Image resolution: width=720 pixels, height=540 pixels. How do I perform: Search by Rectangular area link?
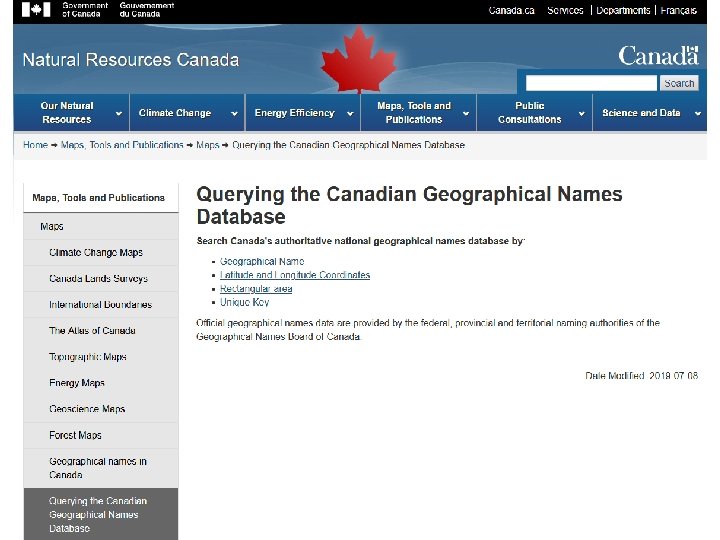[x=256, y=289]
